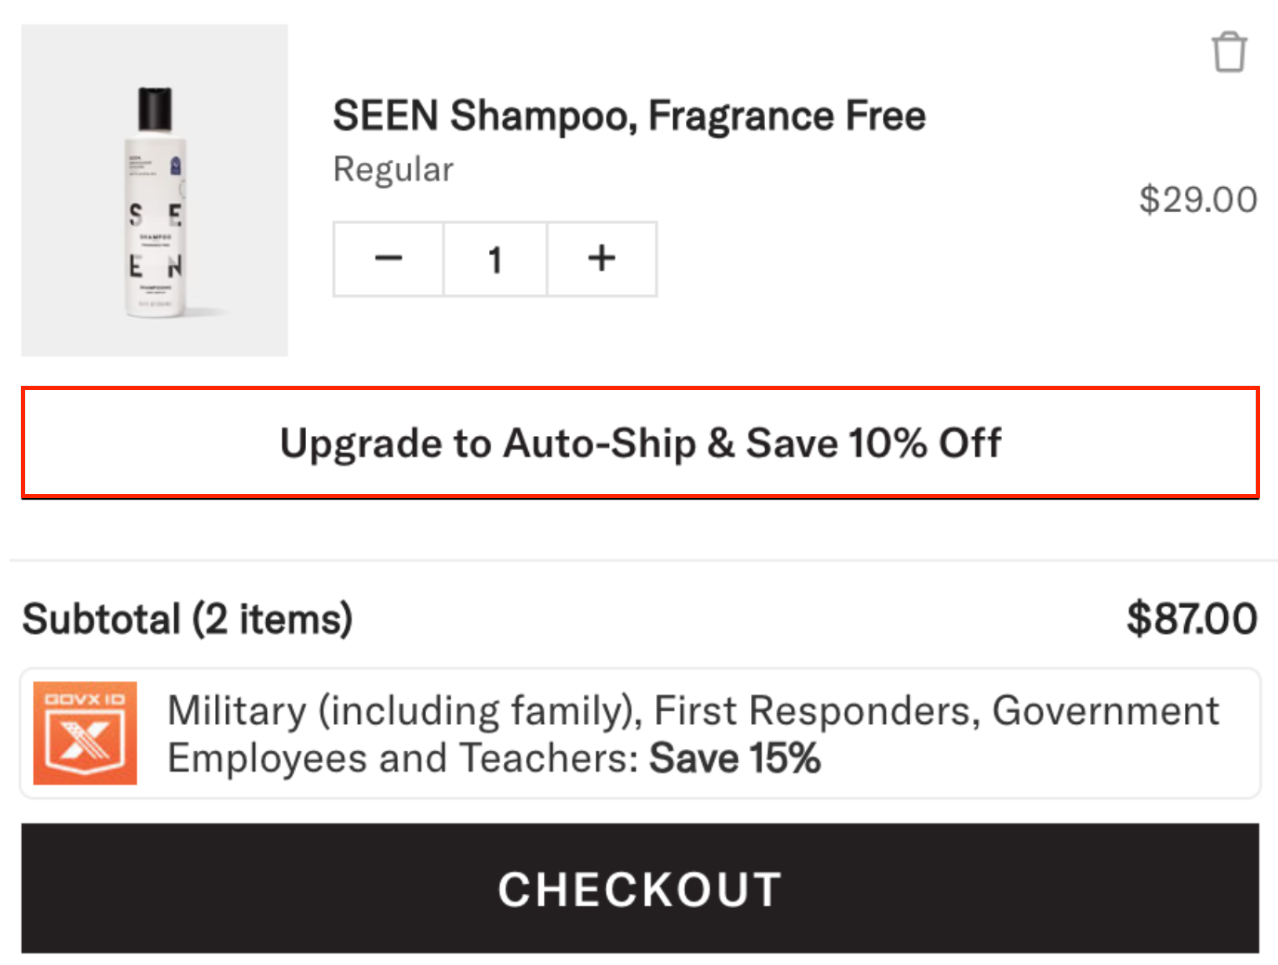The height and width of the screenshot is (965, 1278).
Task: Open the Military and First Responders discount banner
Action: pyautogui.click(x=640, y=733)
